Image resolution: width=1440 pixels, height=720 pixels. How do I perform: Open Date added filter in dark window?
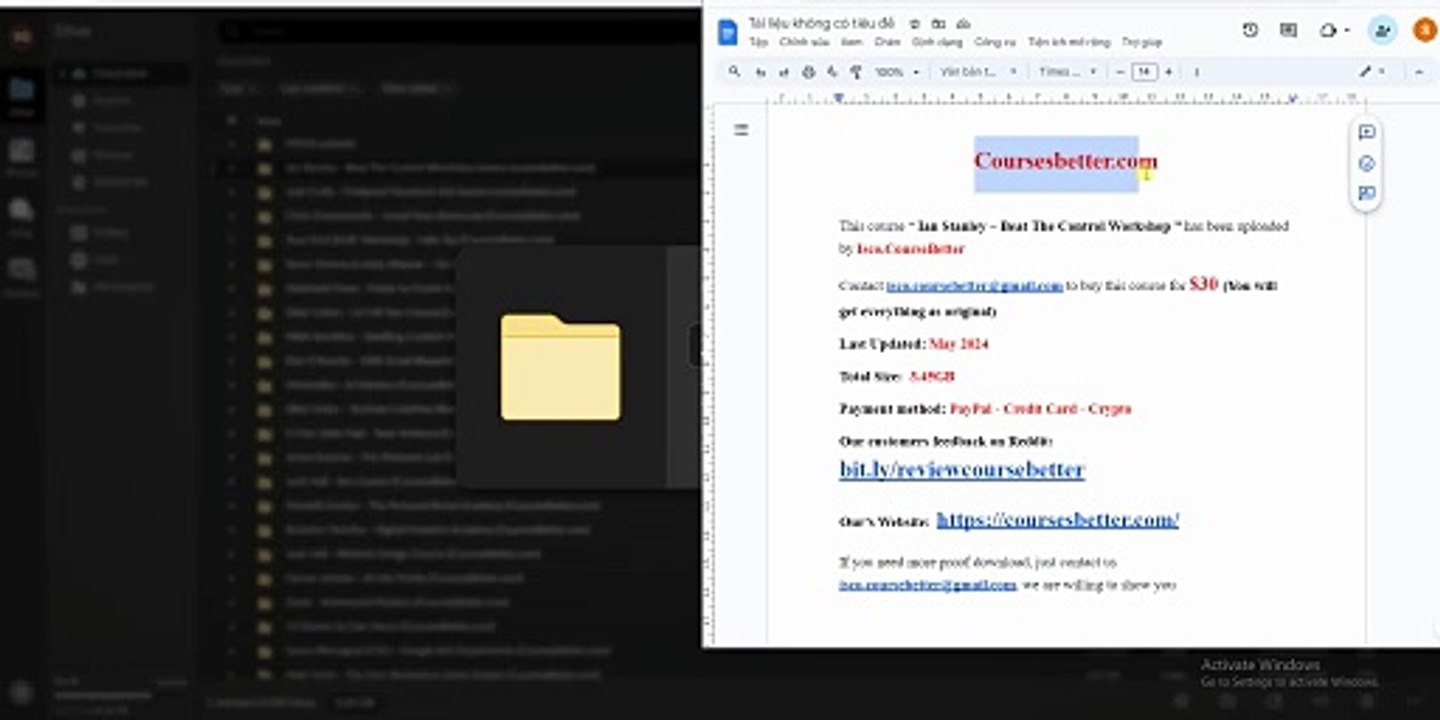(x=417, y=88)
